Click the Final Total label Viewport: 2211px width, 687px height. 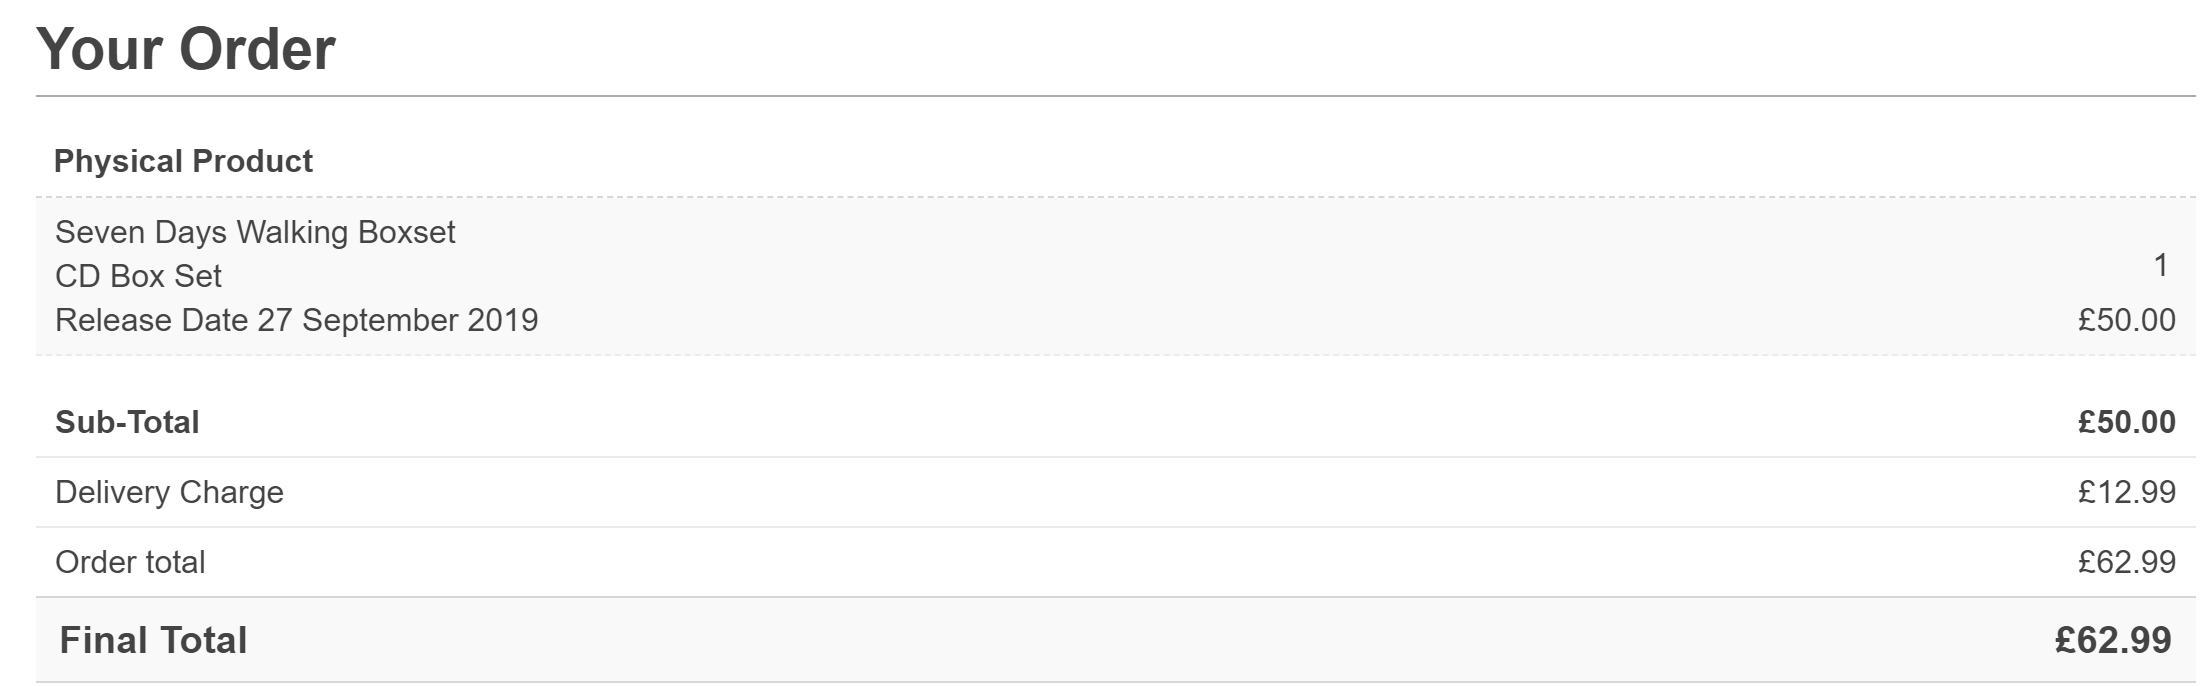click(x=153, y=640)
